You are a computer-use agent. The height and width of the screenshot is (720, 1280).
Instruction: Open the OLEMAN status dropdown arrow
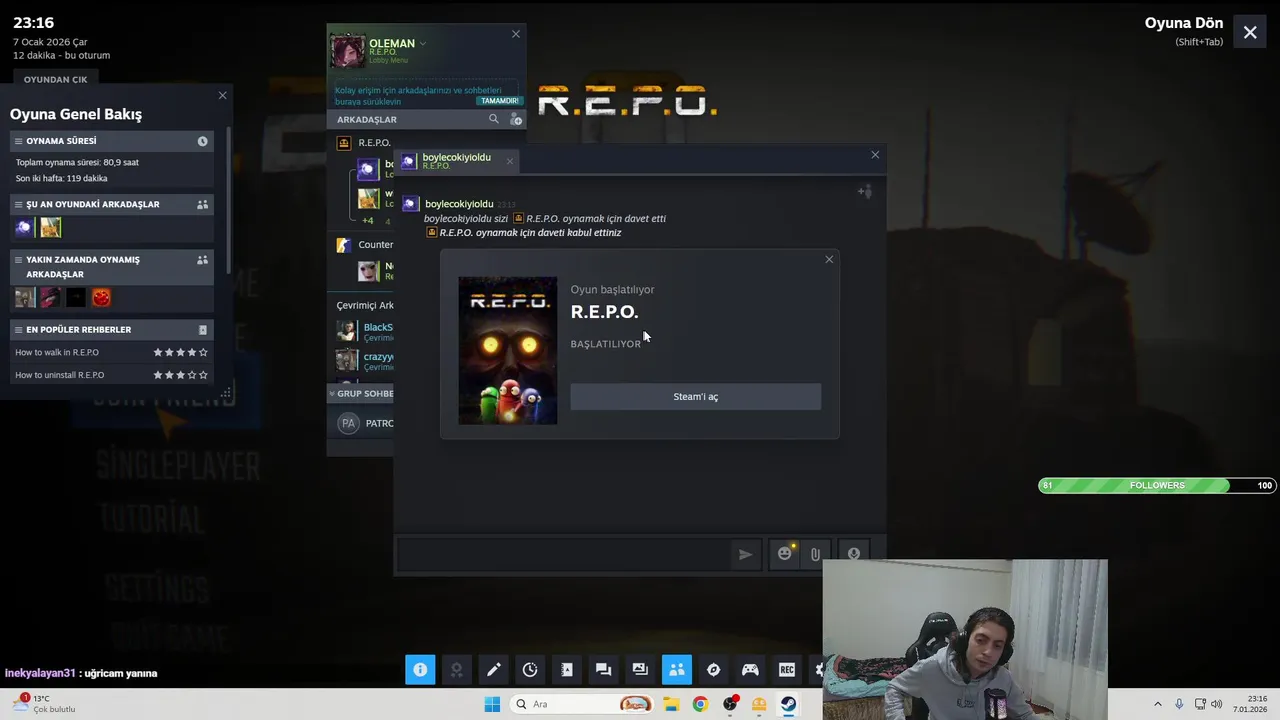point(423,43)
